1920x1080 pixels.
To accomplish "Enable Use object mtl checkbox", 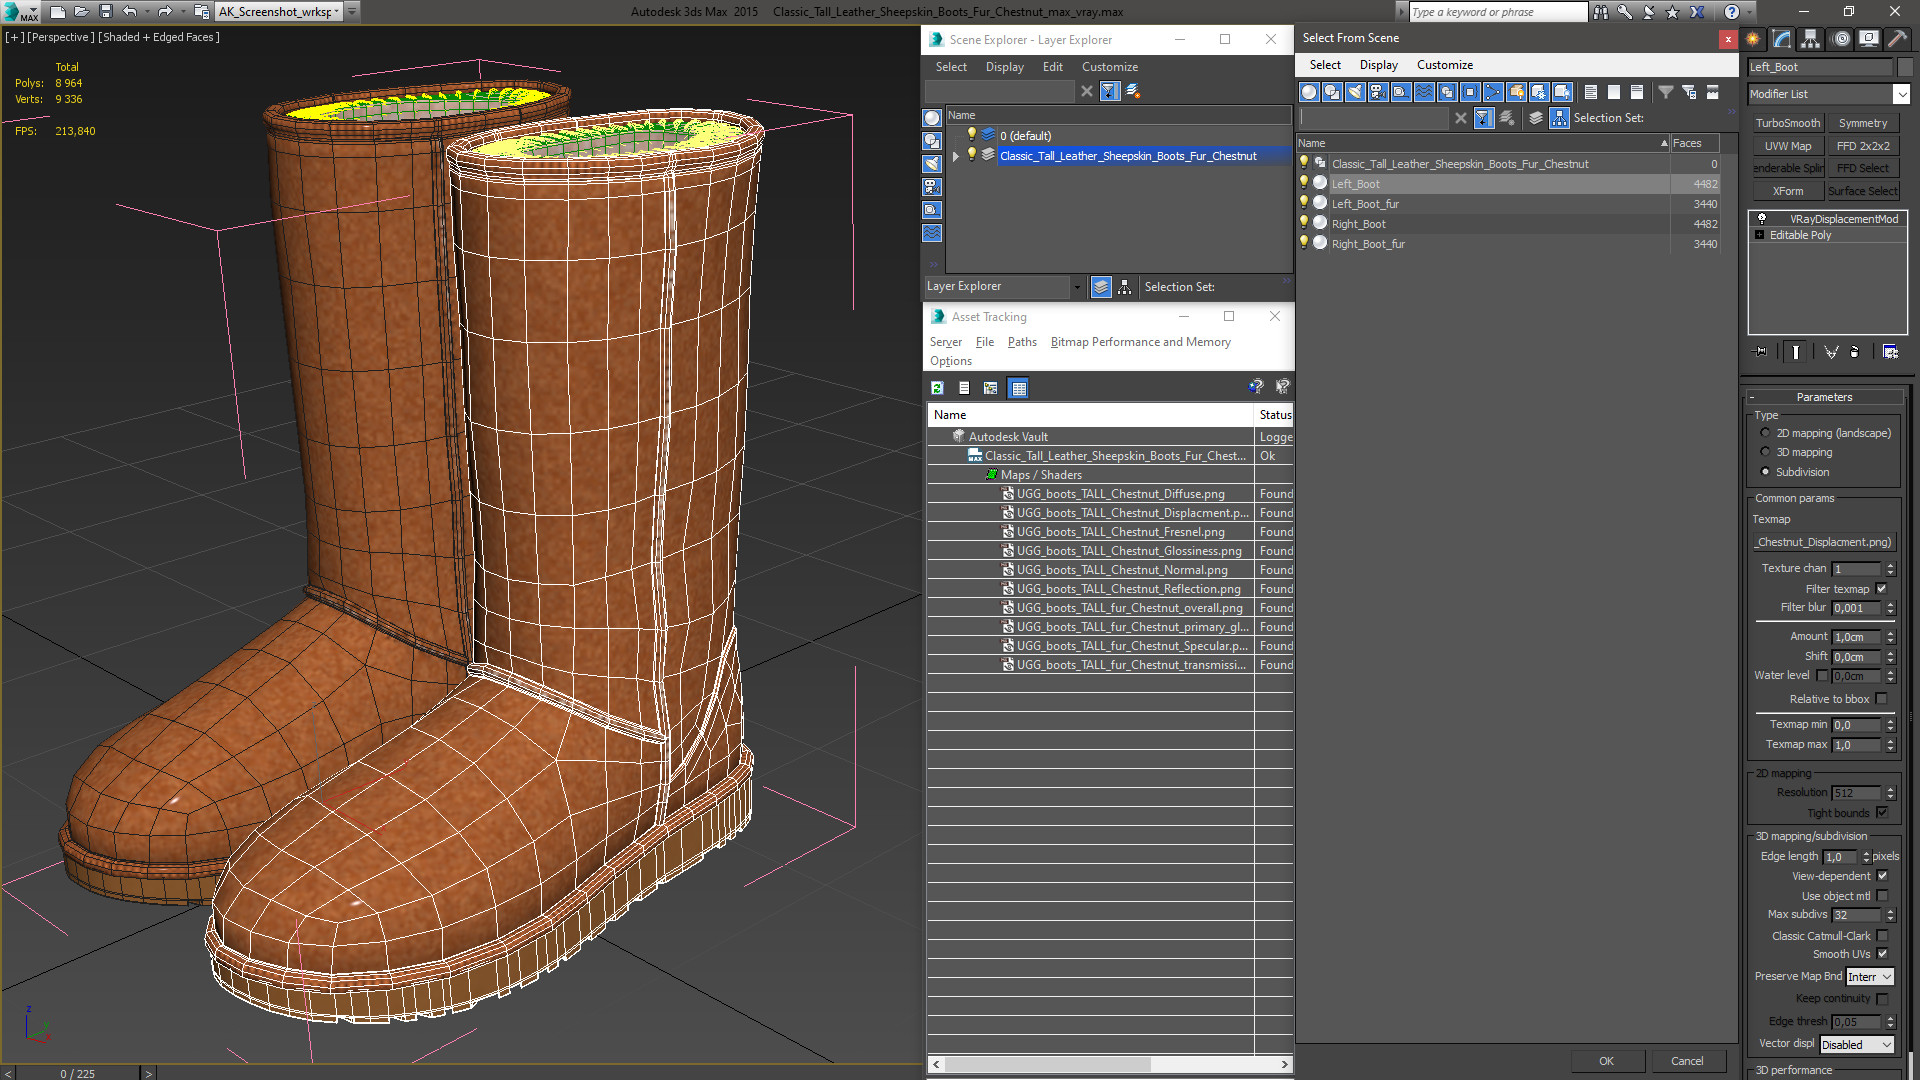I will pos(1882,896).
